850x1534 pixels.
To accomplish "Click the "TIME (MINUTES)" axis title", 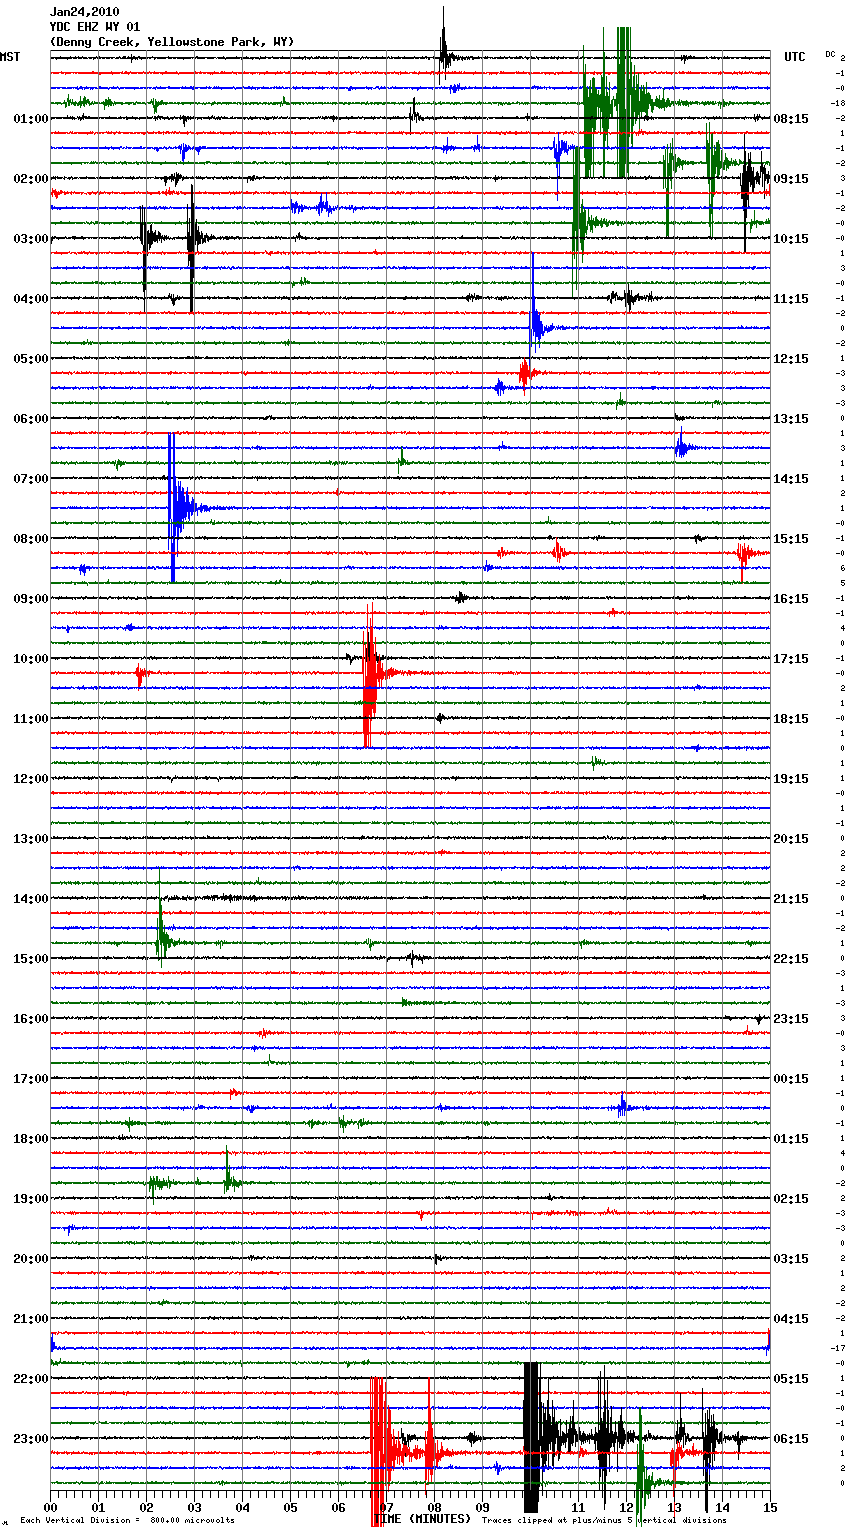I will point(422,1519).
